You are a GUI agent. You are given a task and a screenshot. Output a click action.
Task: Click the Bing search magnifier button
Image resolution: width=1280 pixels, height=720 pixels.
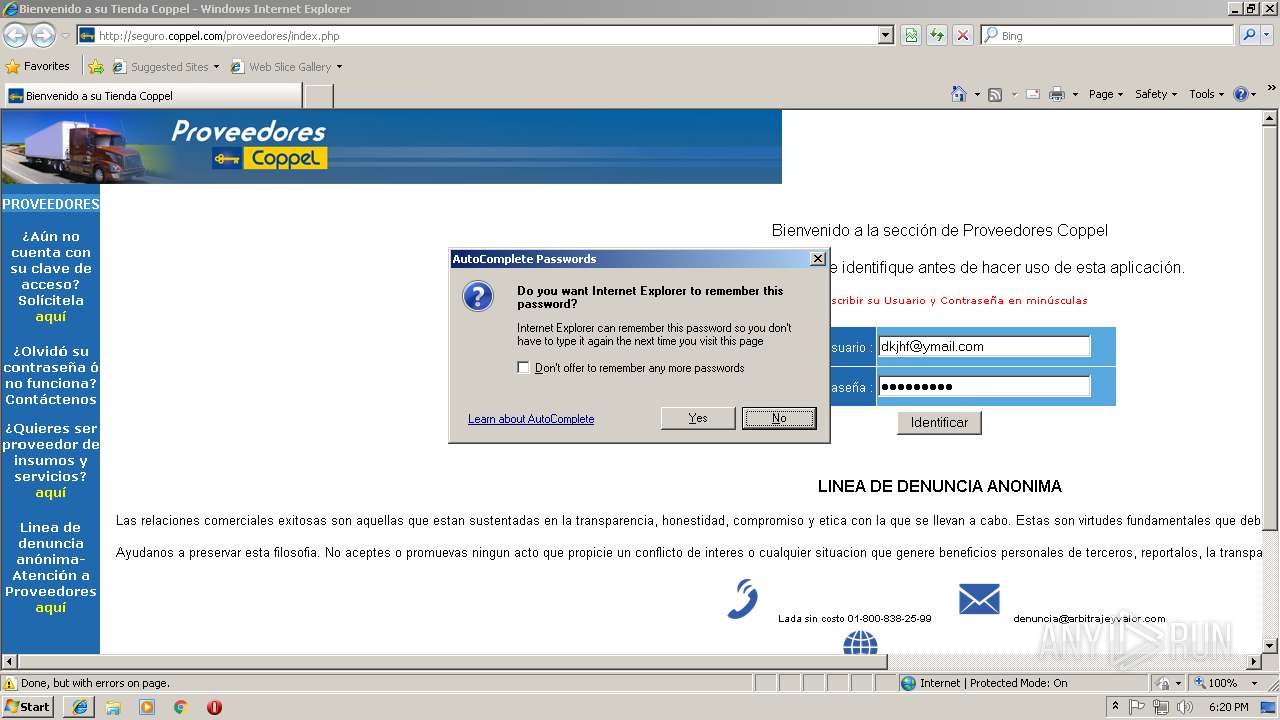[1249, 35]
